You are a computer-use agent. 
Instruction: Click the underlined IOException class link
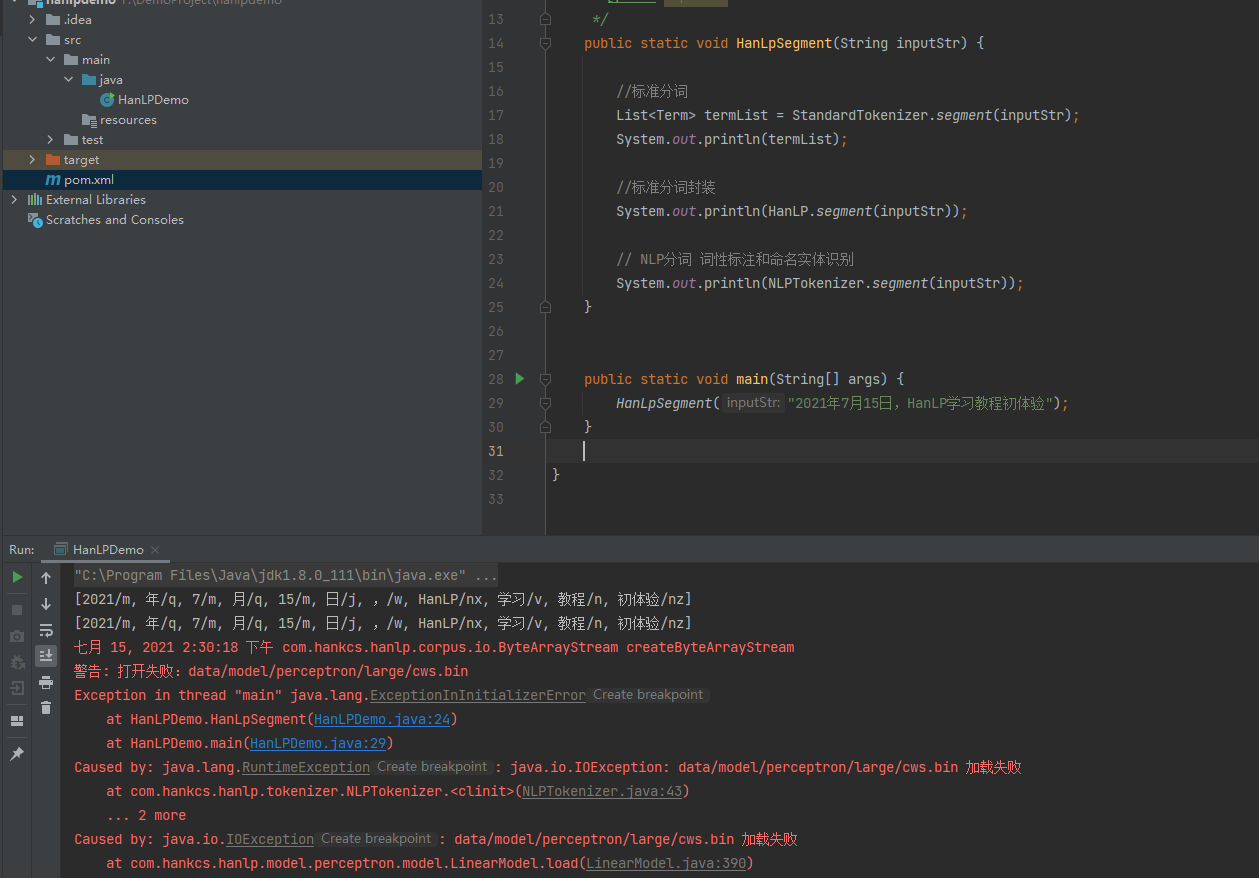tap(270, 839)
